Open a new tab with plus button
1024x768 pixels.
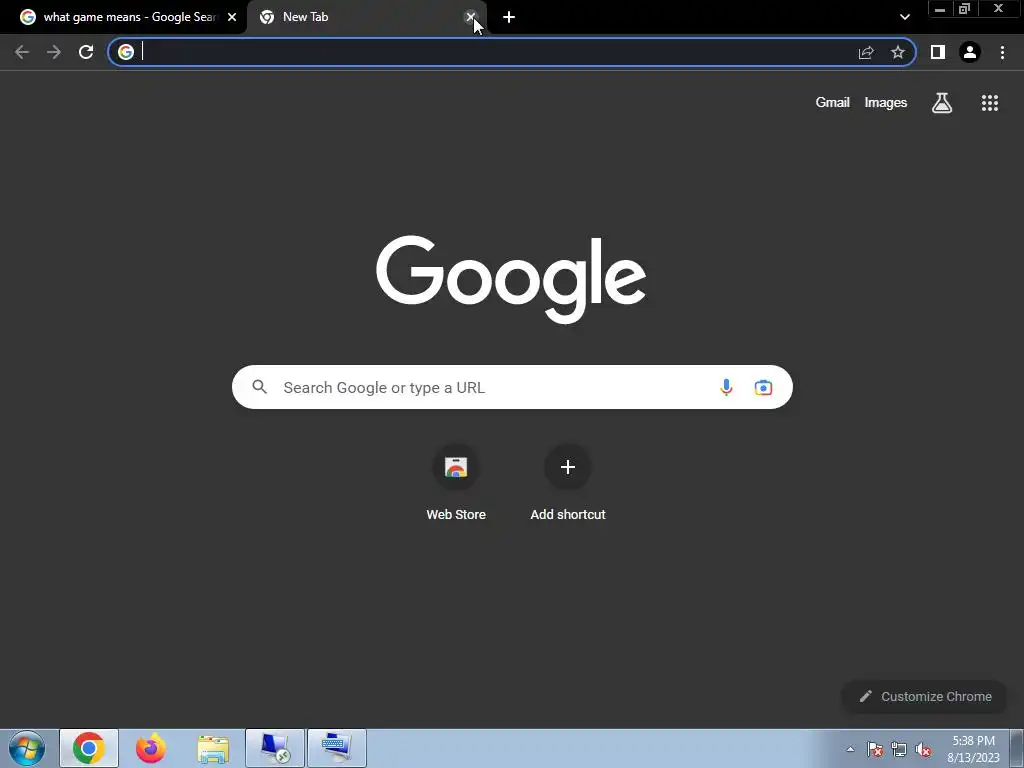[509, 17]
